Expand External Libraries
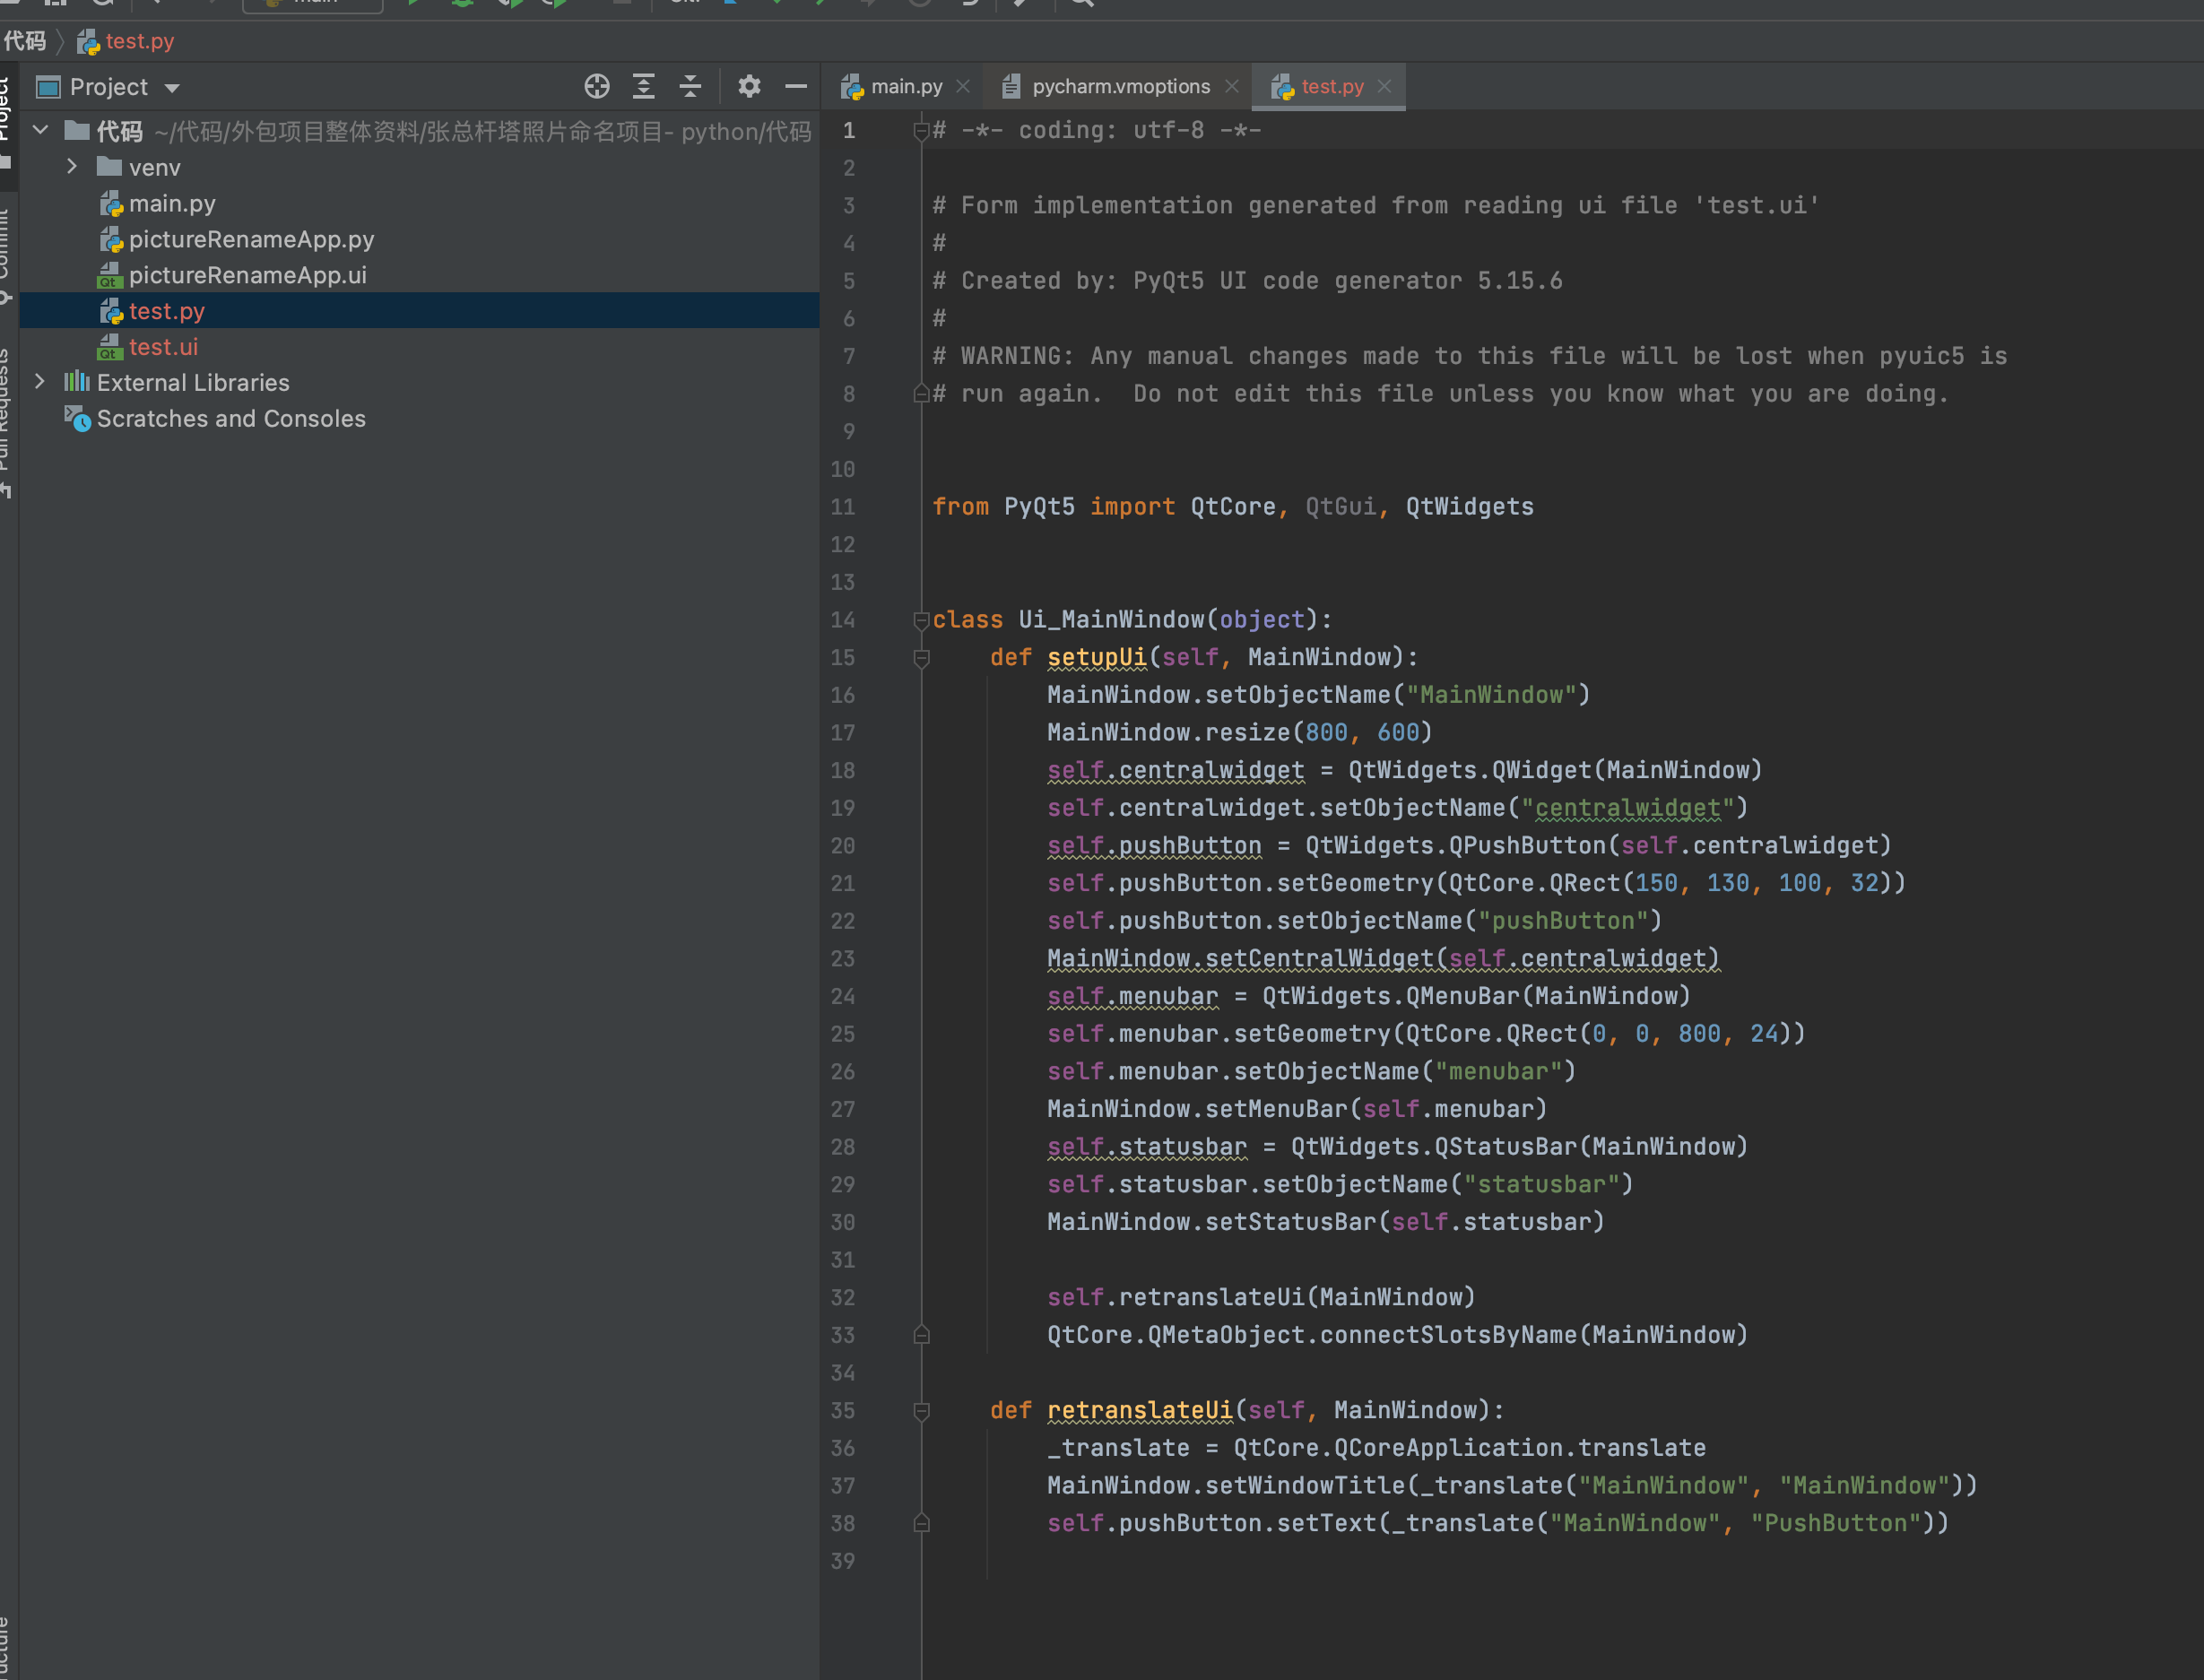This screenshot has height=1680, width=2204. pos(40,382)
